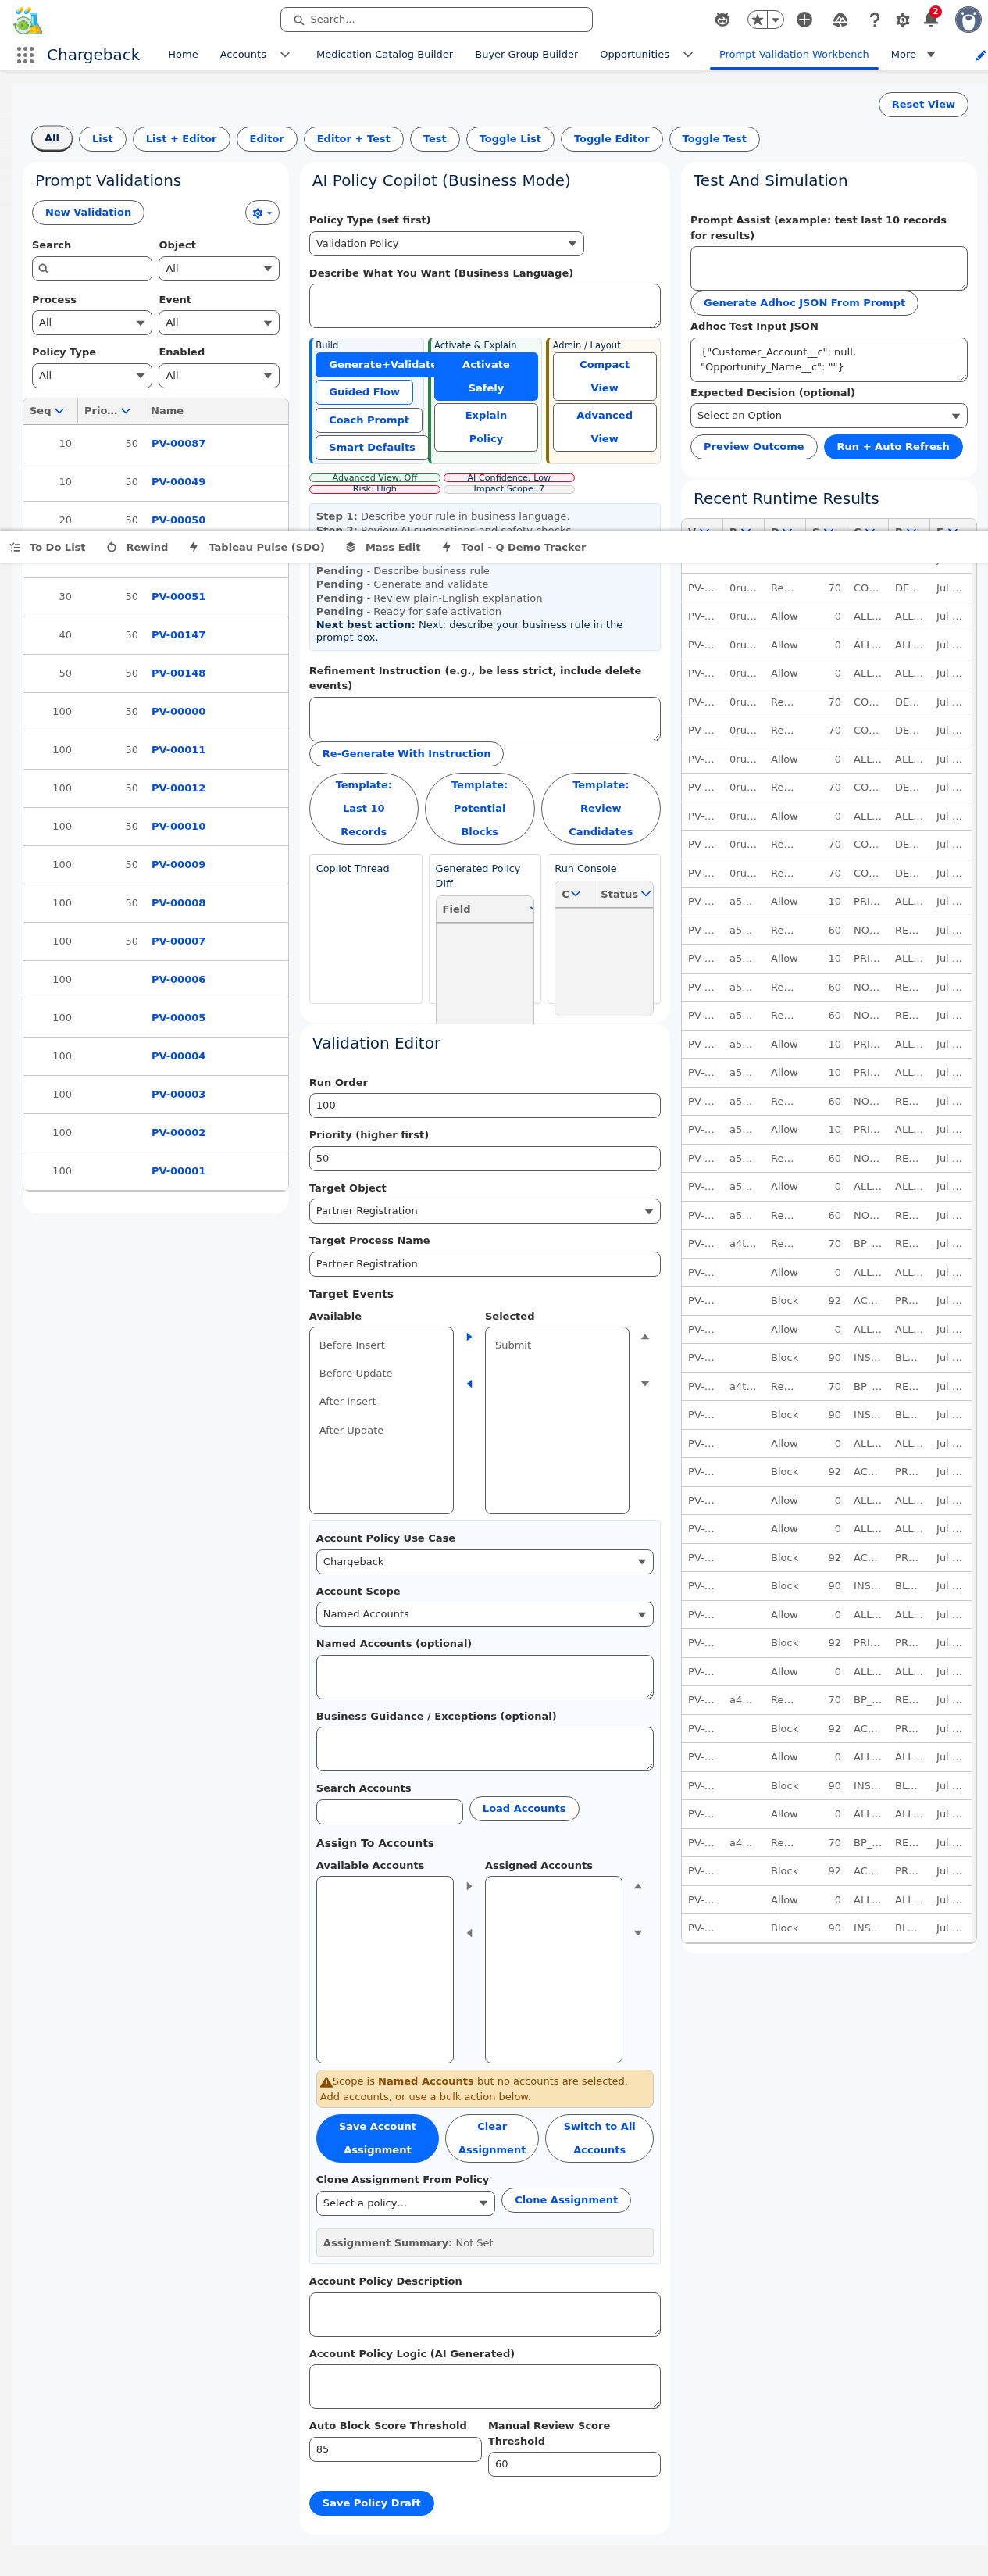Select the All layout view
The width and height of the screenshot is (988, 2576).
52,138
